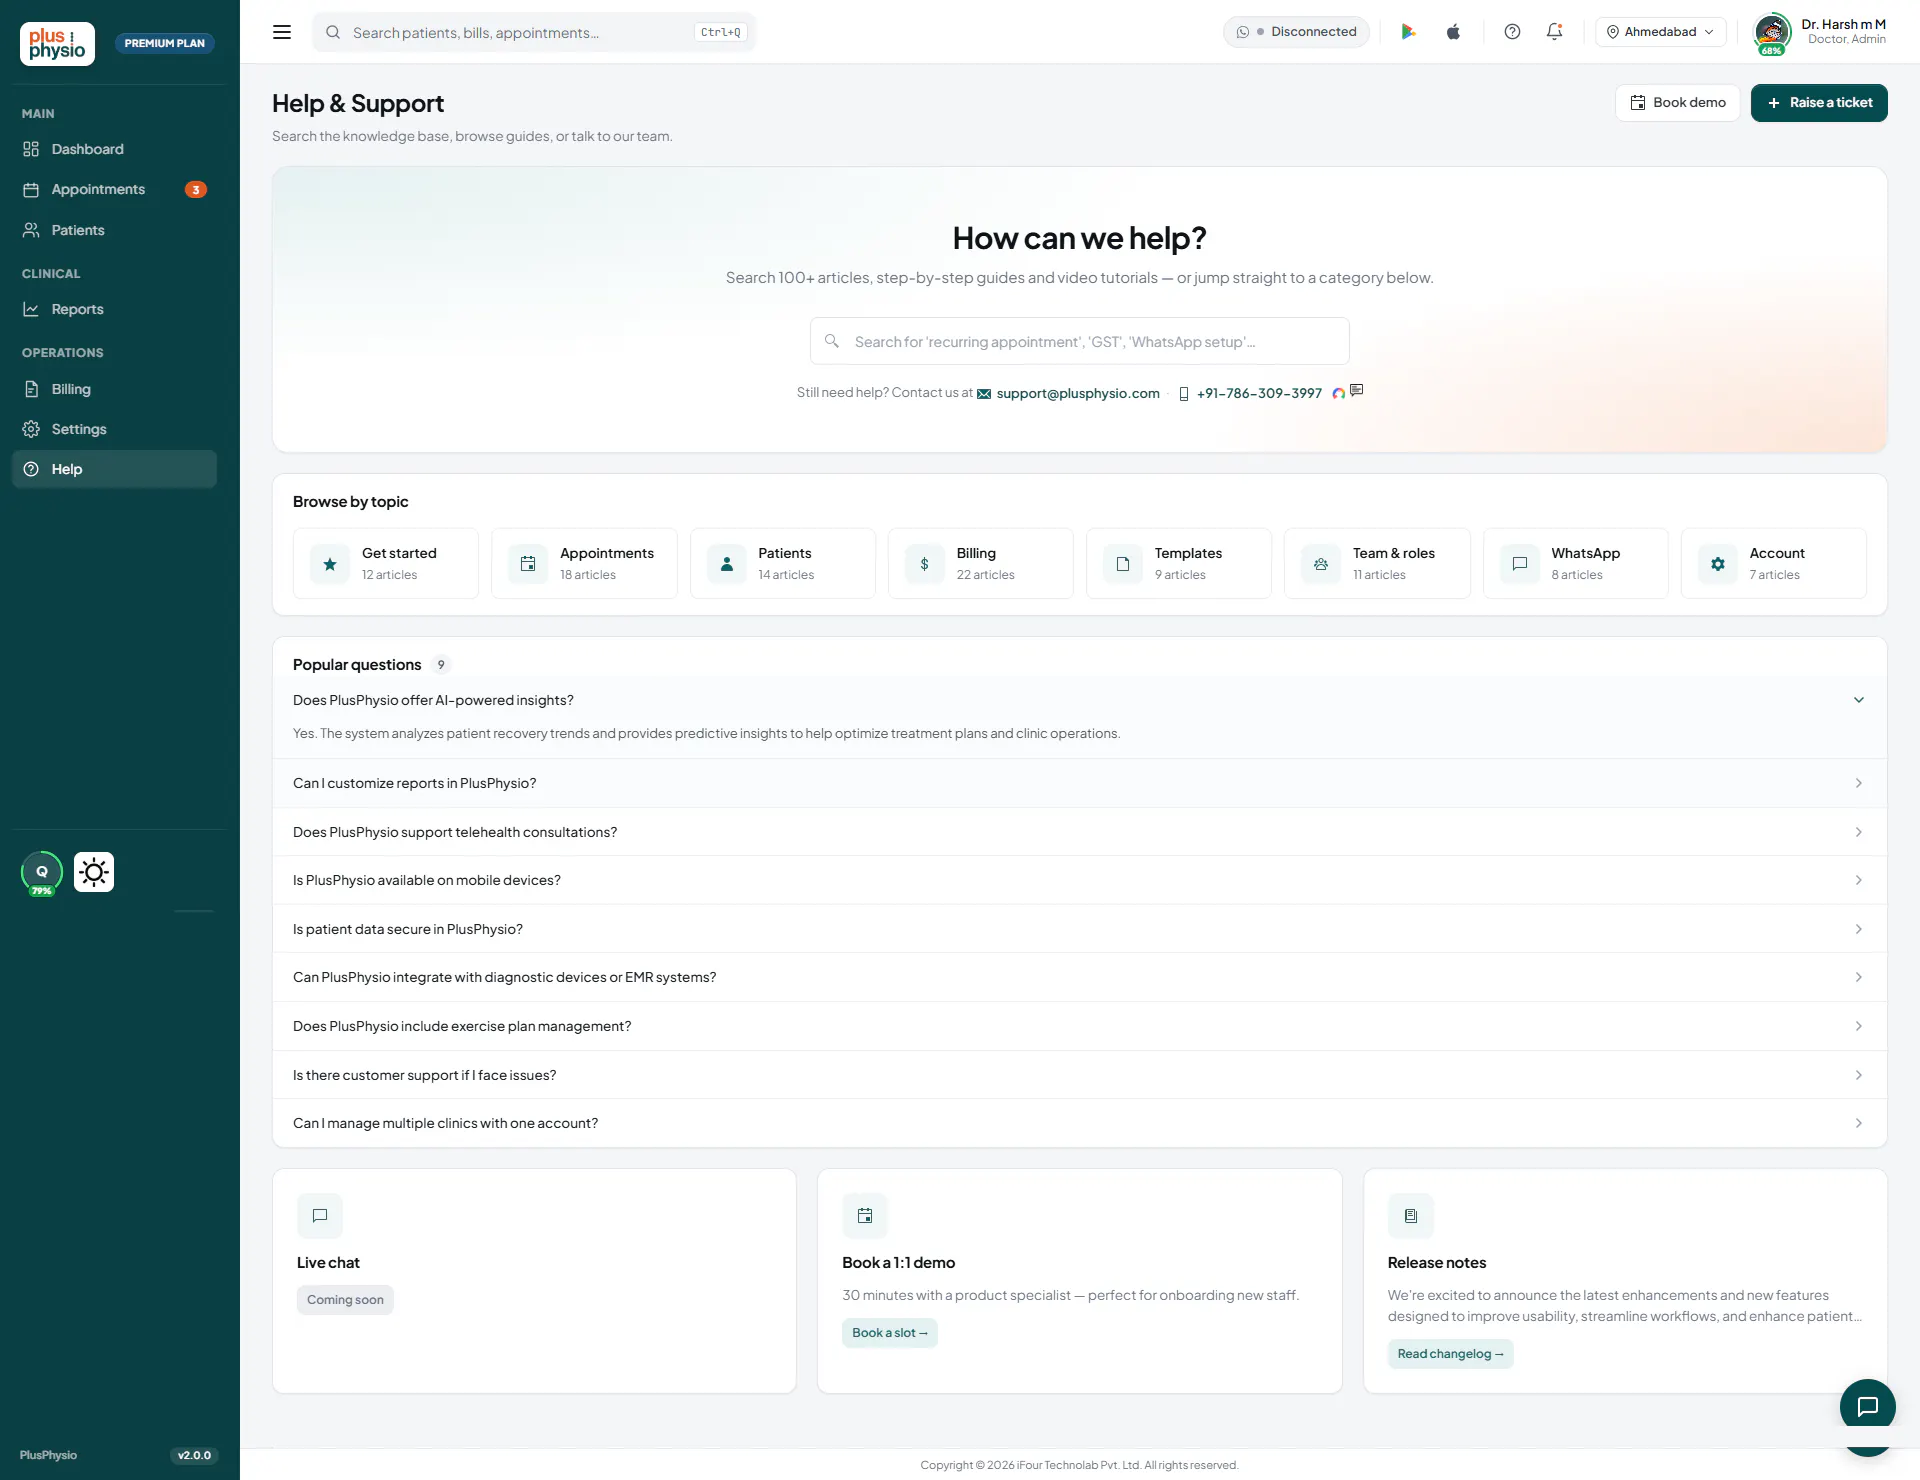Image resolution: width=1920 pixels, height=1480 pixels.
Task: Click the Patients topic person icon
Action: point(727,564)
